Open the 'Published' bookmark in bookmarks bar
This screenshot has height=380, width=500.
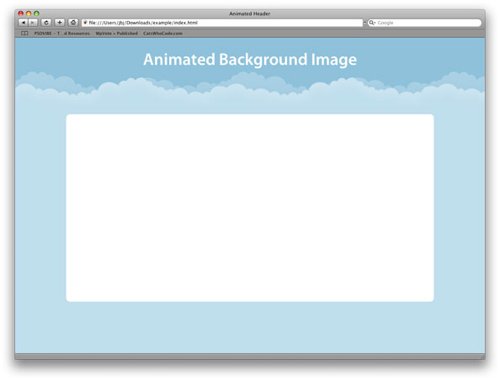(116, 33)
